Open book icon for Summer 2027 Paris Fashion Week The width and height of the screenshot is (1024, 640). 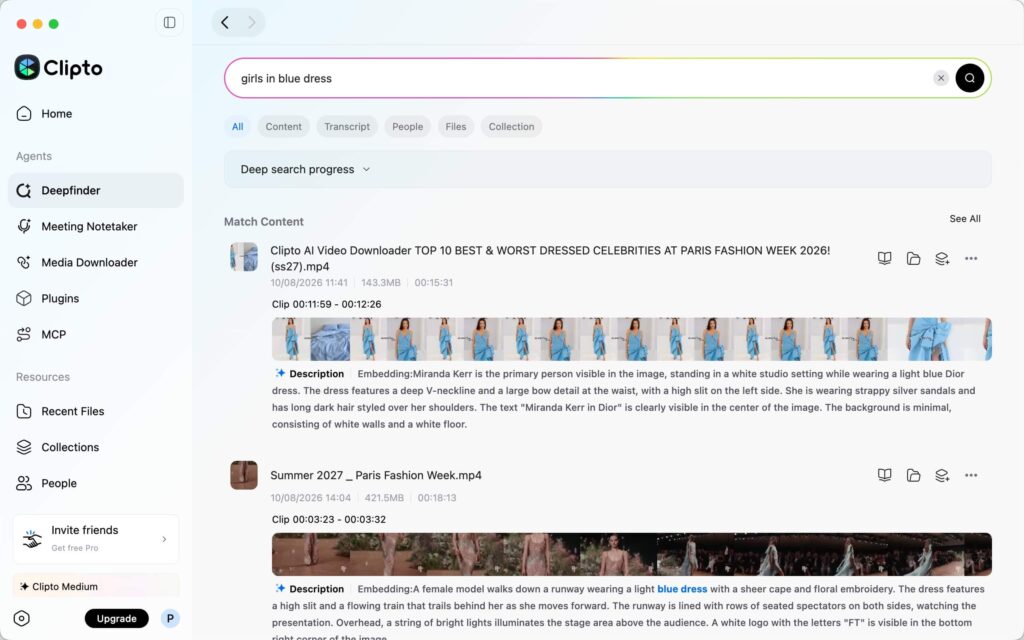click(x=884, y=475)
